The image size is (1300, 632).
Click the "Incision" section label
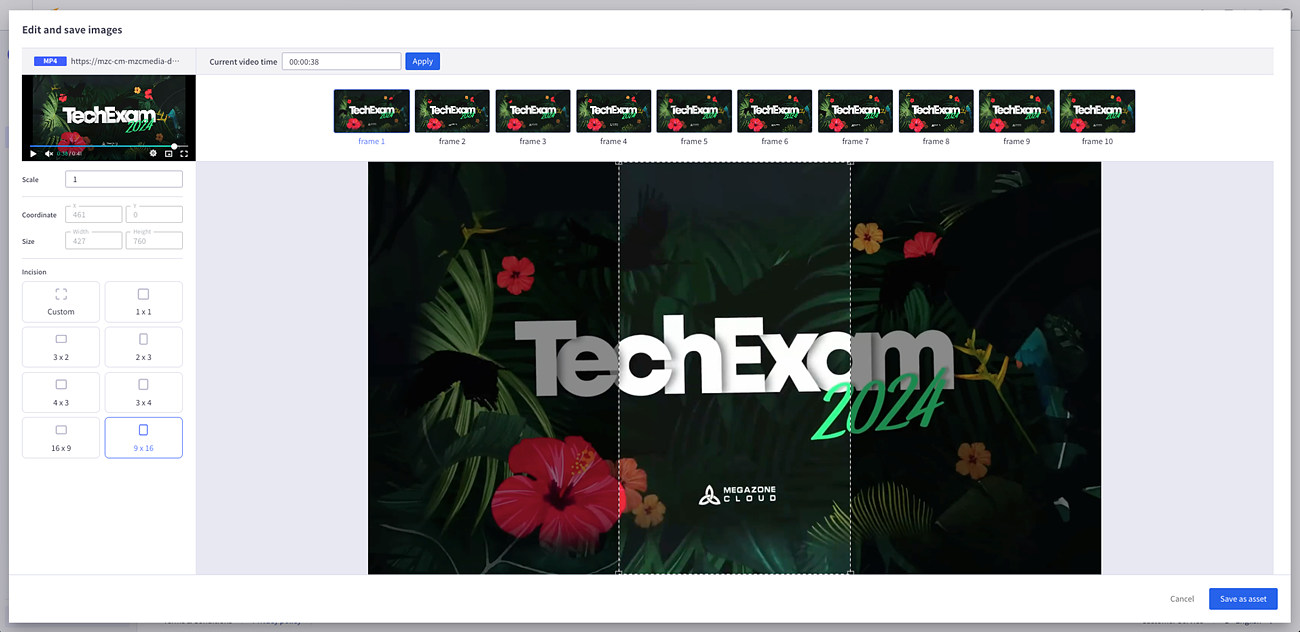click(x=34, y=272)
